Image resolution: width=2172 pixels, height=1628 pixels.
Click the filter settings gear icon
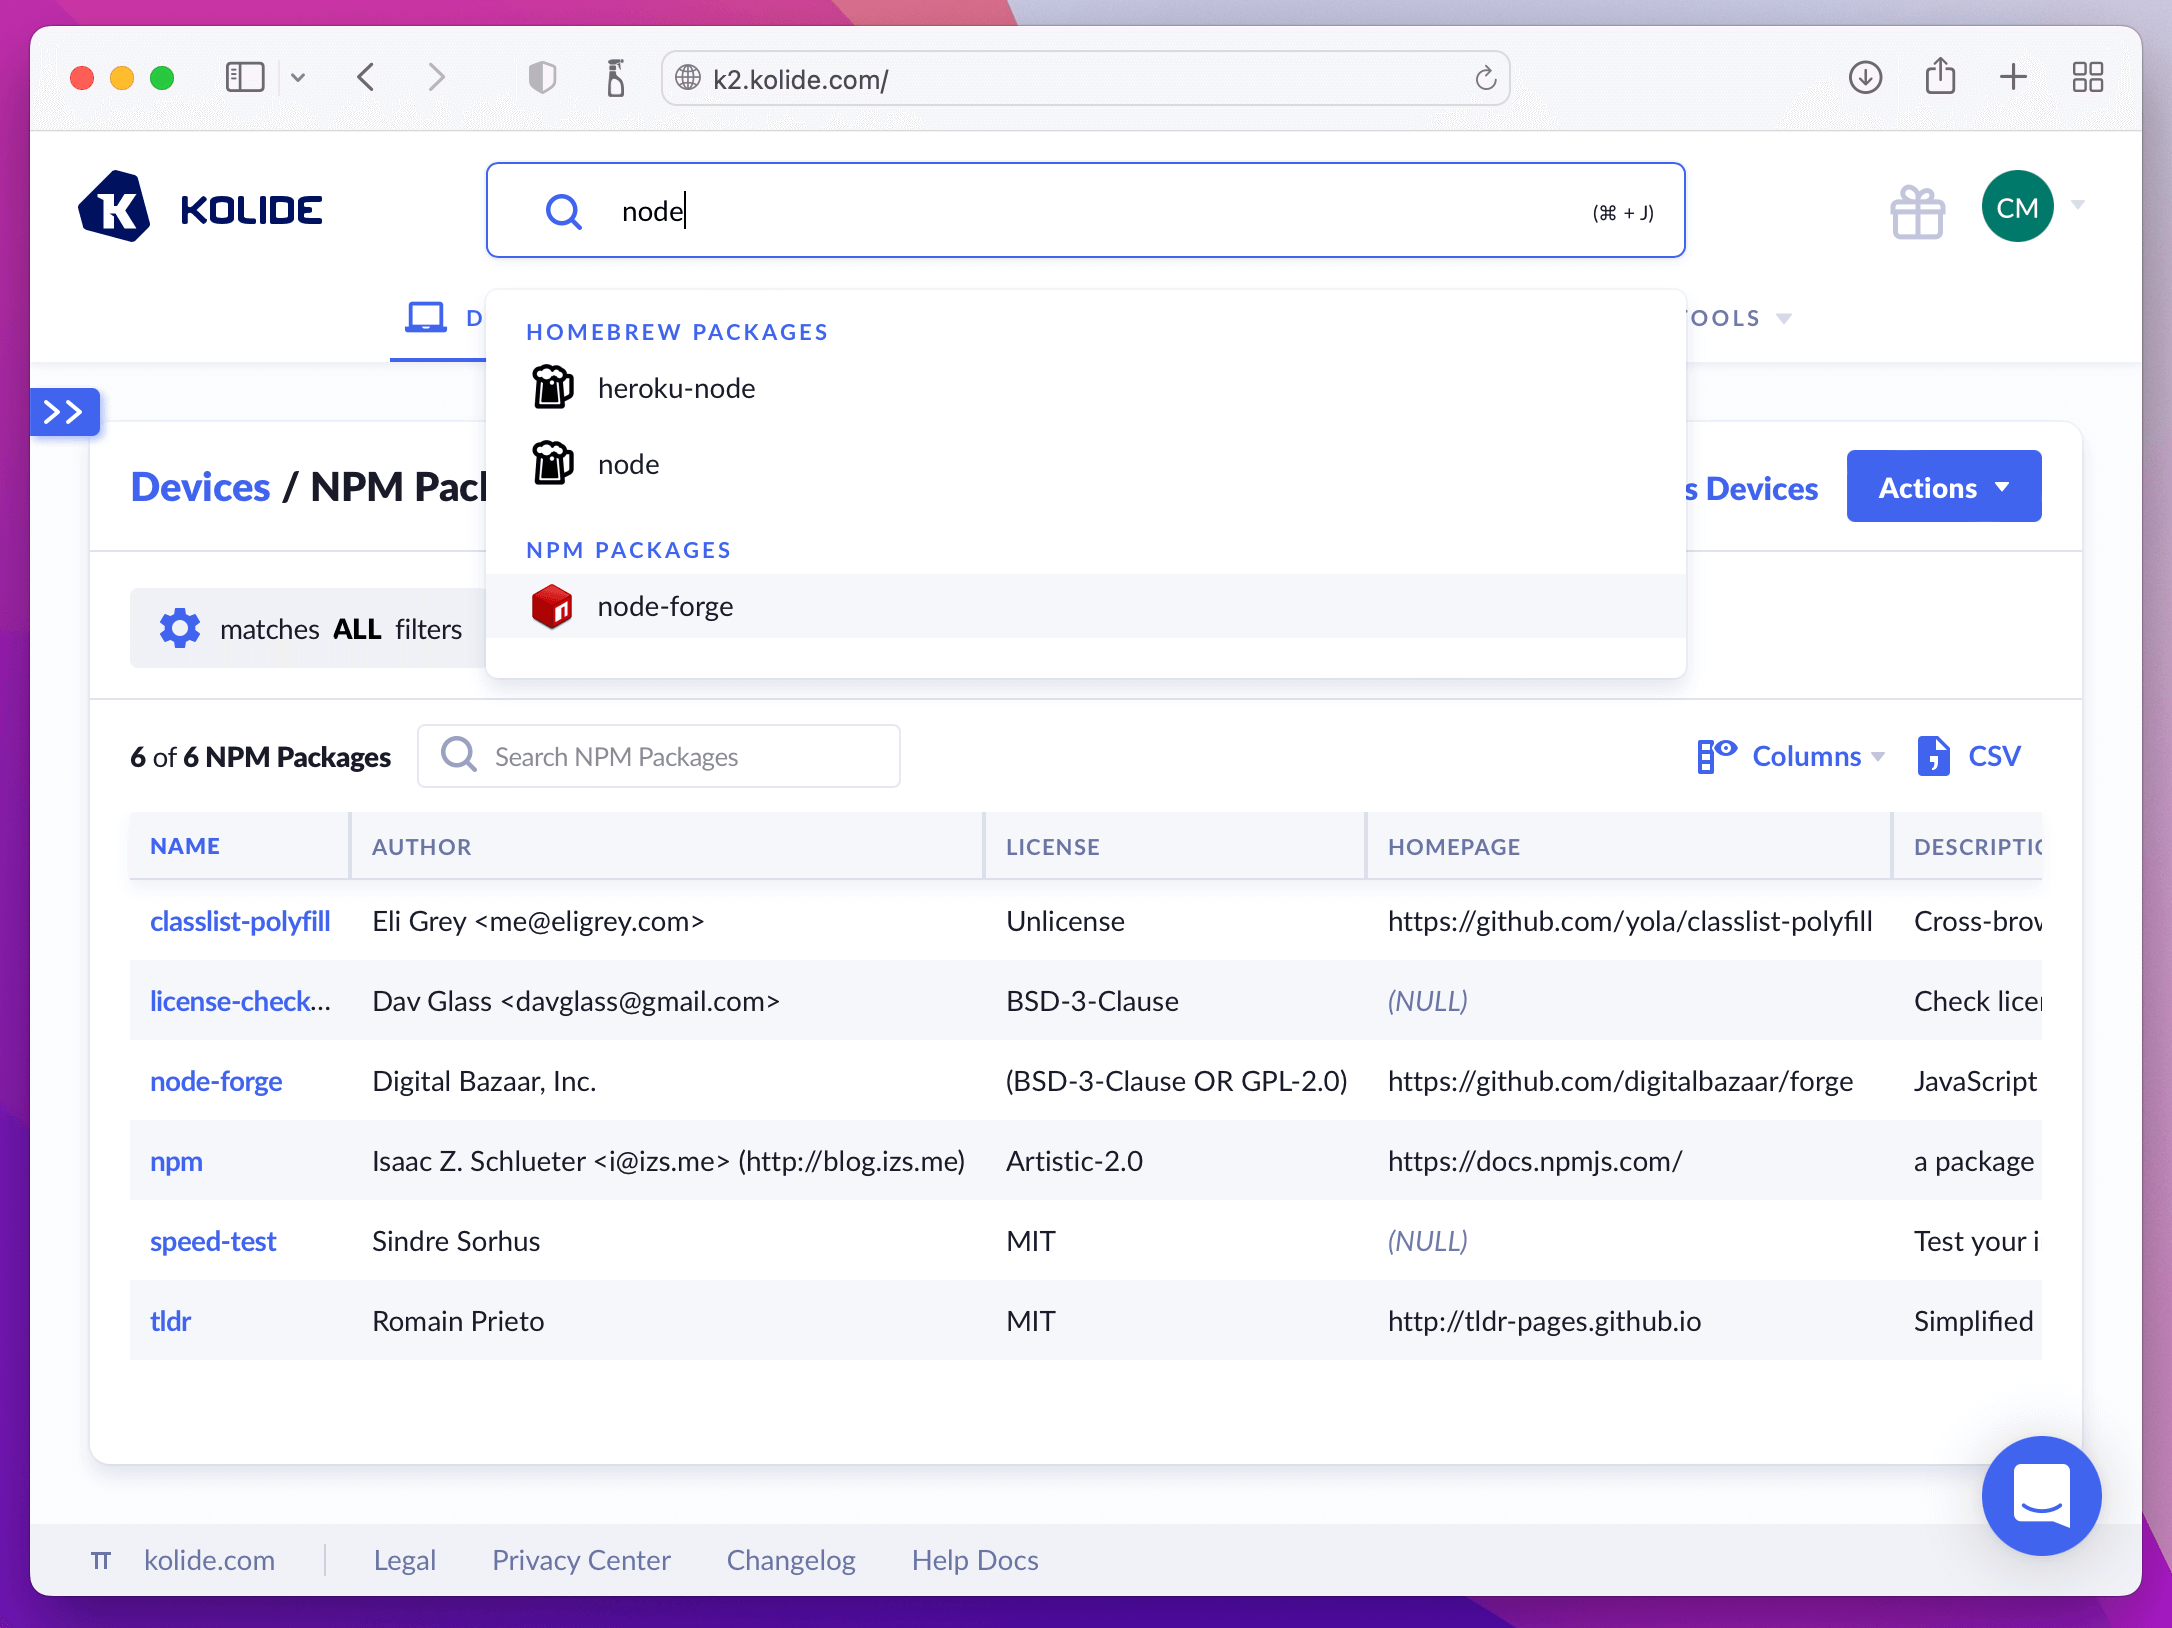180,628
